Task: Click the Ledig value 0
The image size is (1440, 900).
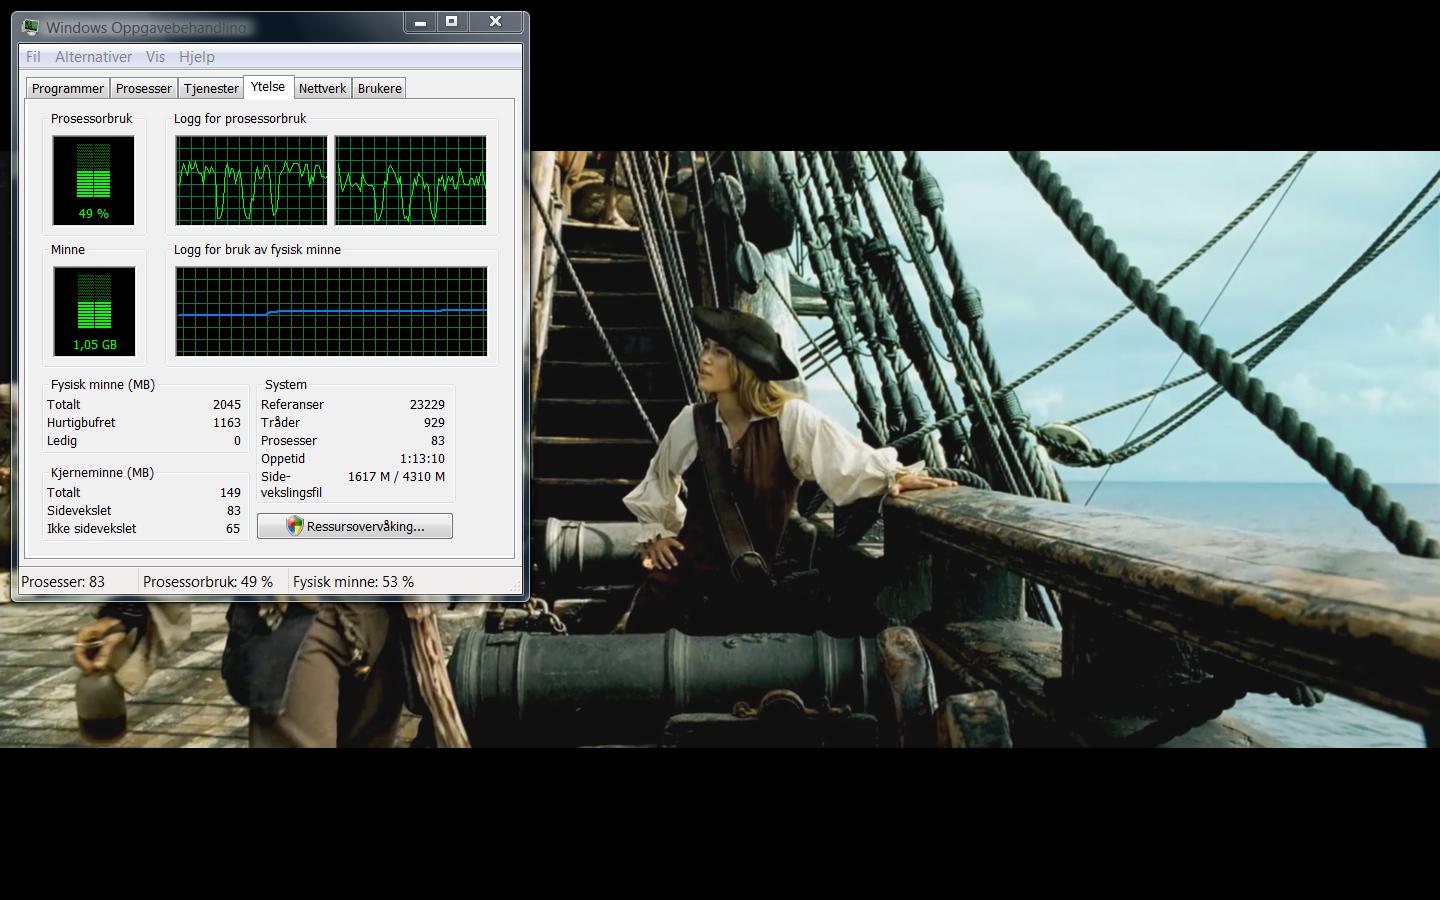Action: coord(237,441)
